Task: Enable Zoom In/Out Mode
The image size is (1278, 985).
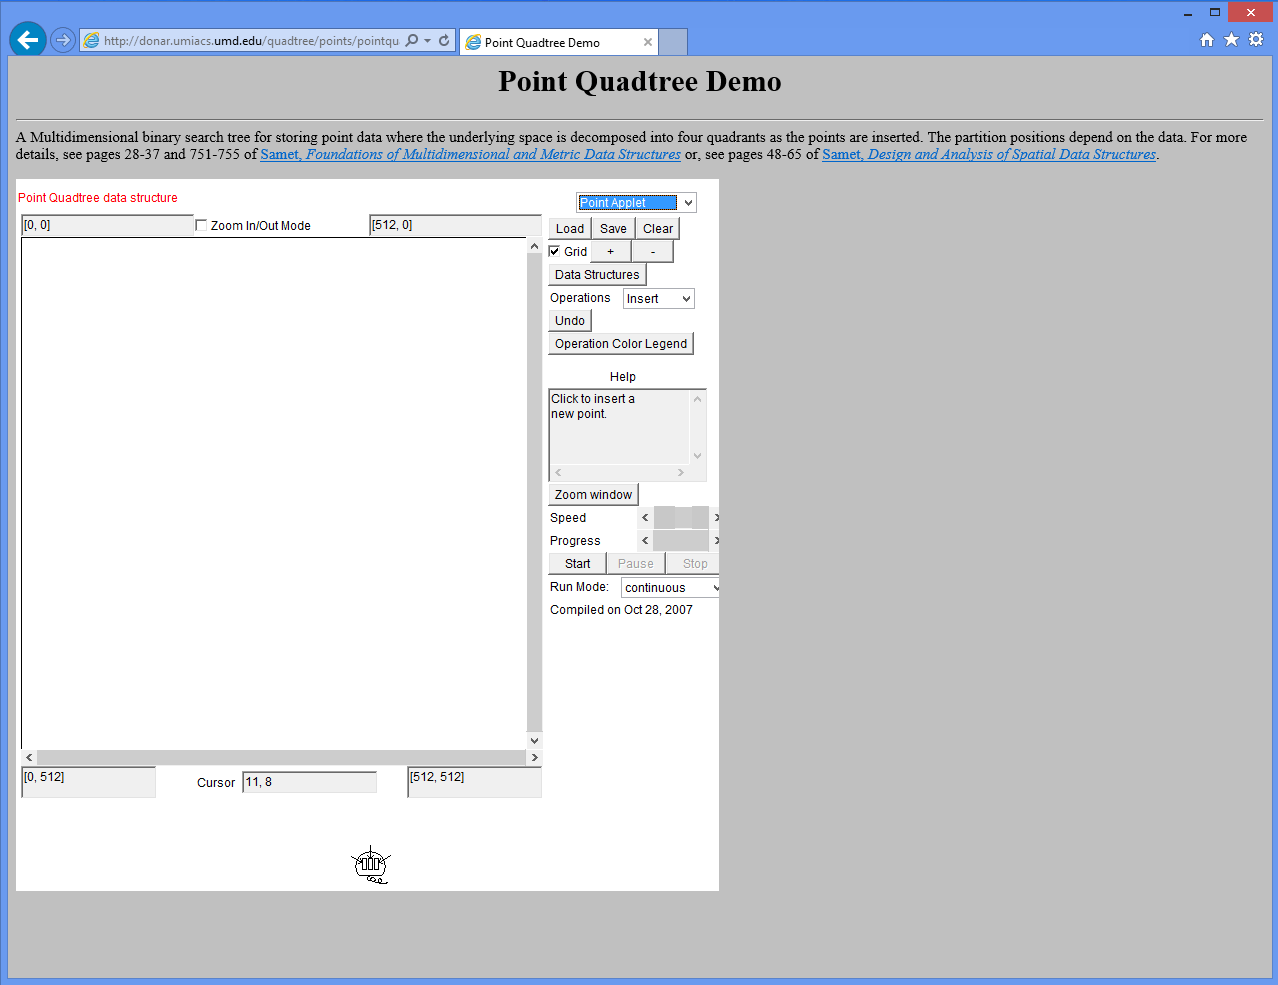Action: (200, 225)
